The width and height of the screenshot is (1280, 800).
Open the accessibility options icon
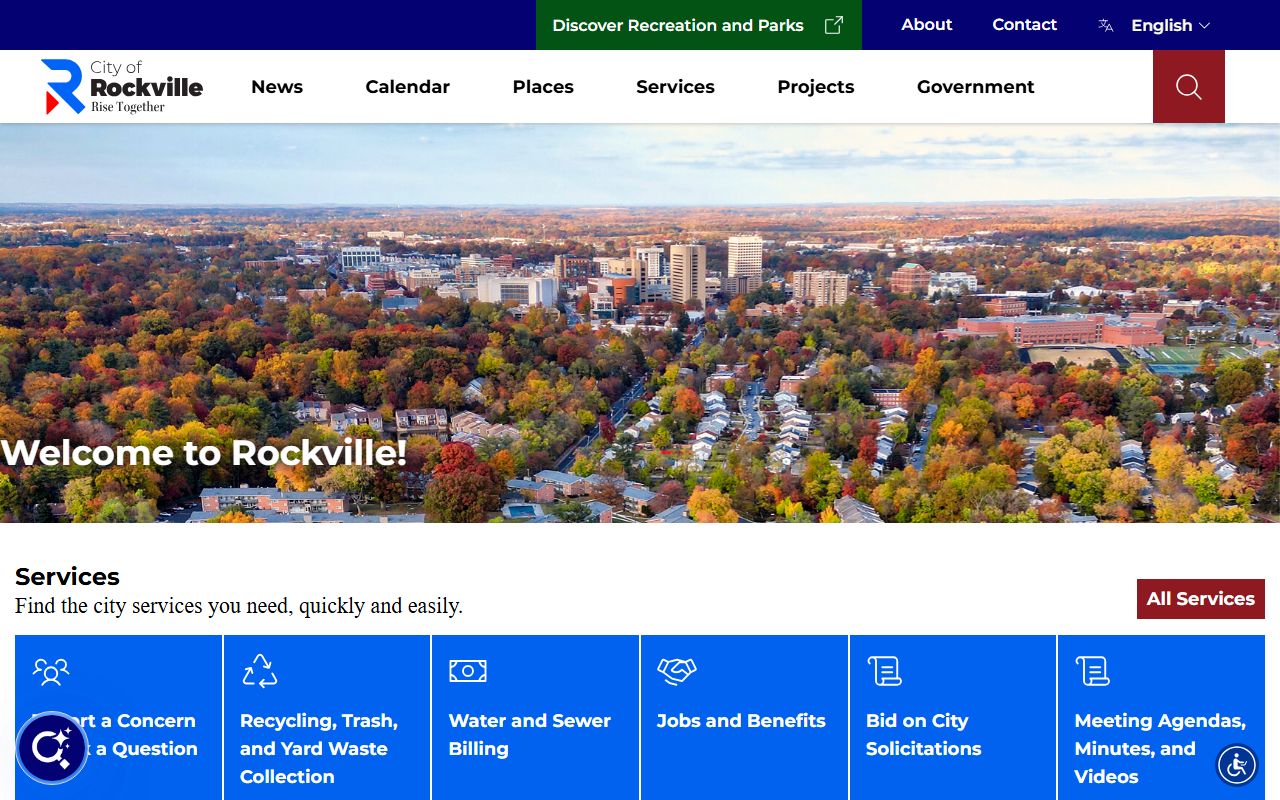point(1237,766)
